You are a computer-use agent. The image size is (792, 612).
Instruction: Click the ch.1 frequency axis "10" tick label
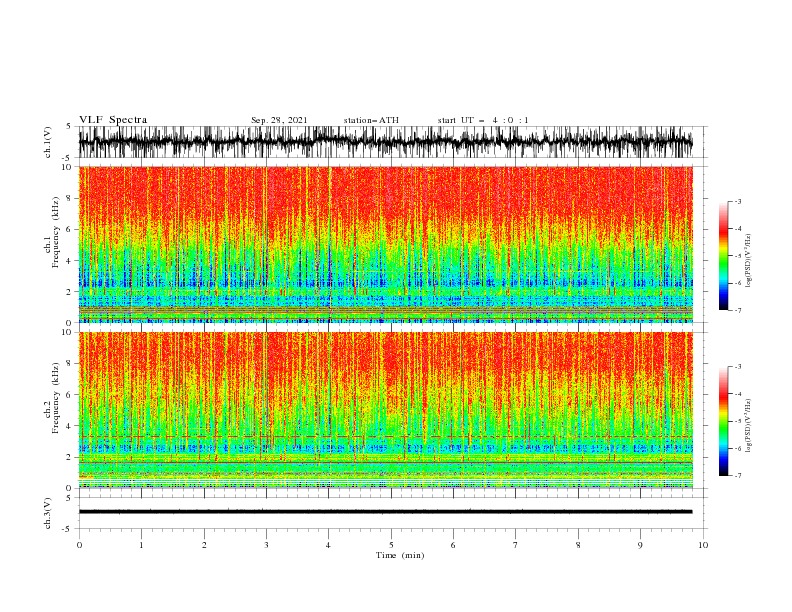pyautogui.click(x=68, y=167)
